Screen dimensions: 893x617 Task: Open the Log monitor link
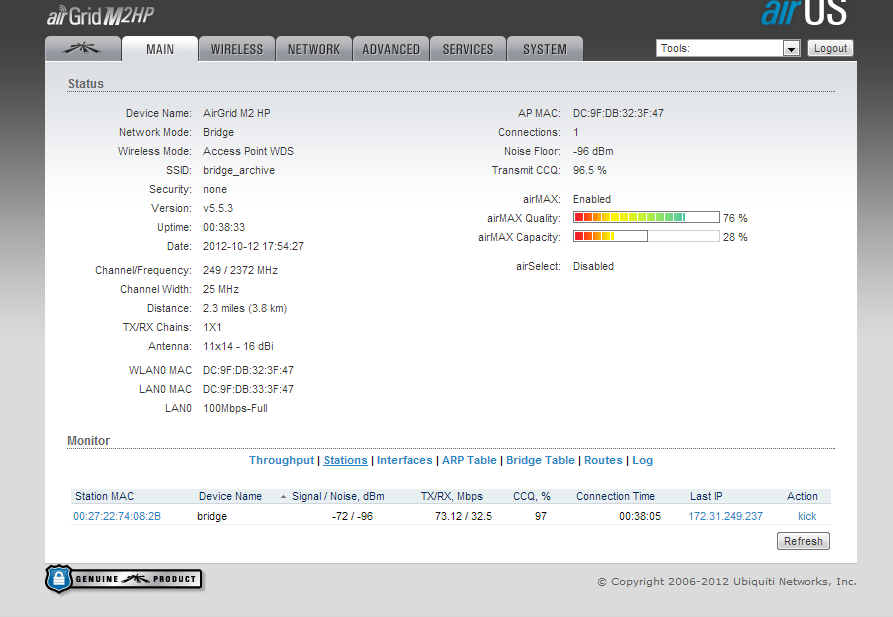(642, 460)
